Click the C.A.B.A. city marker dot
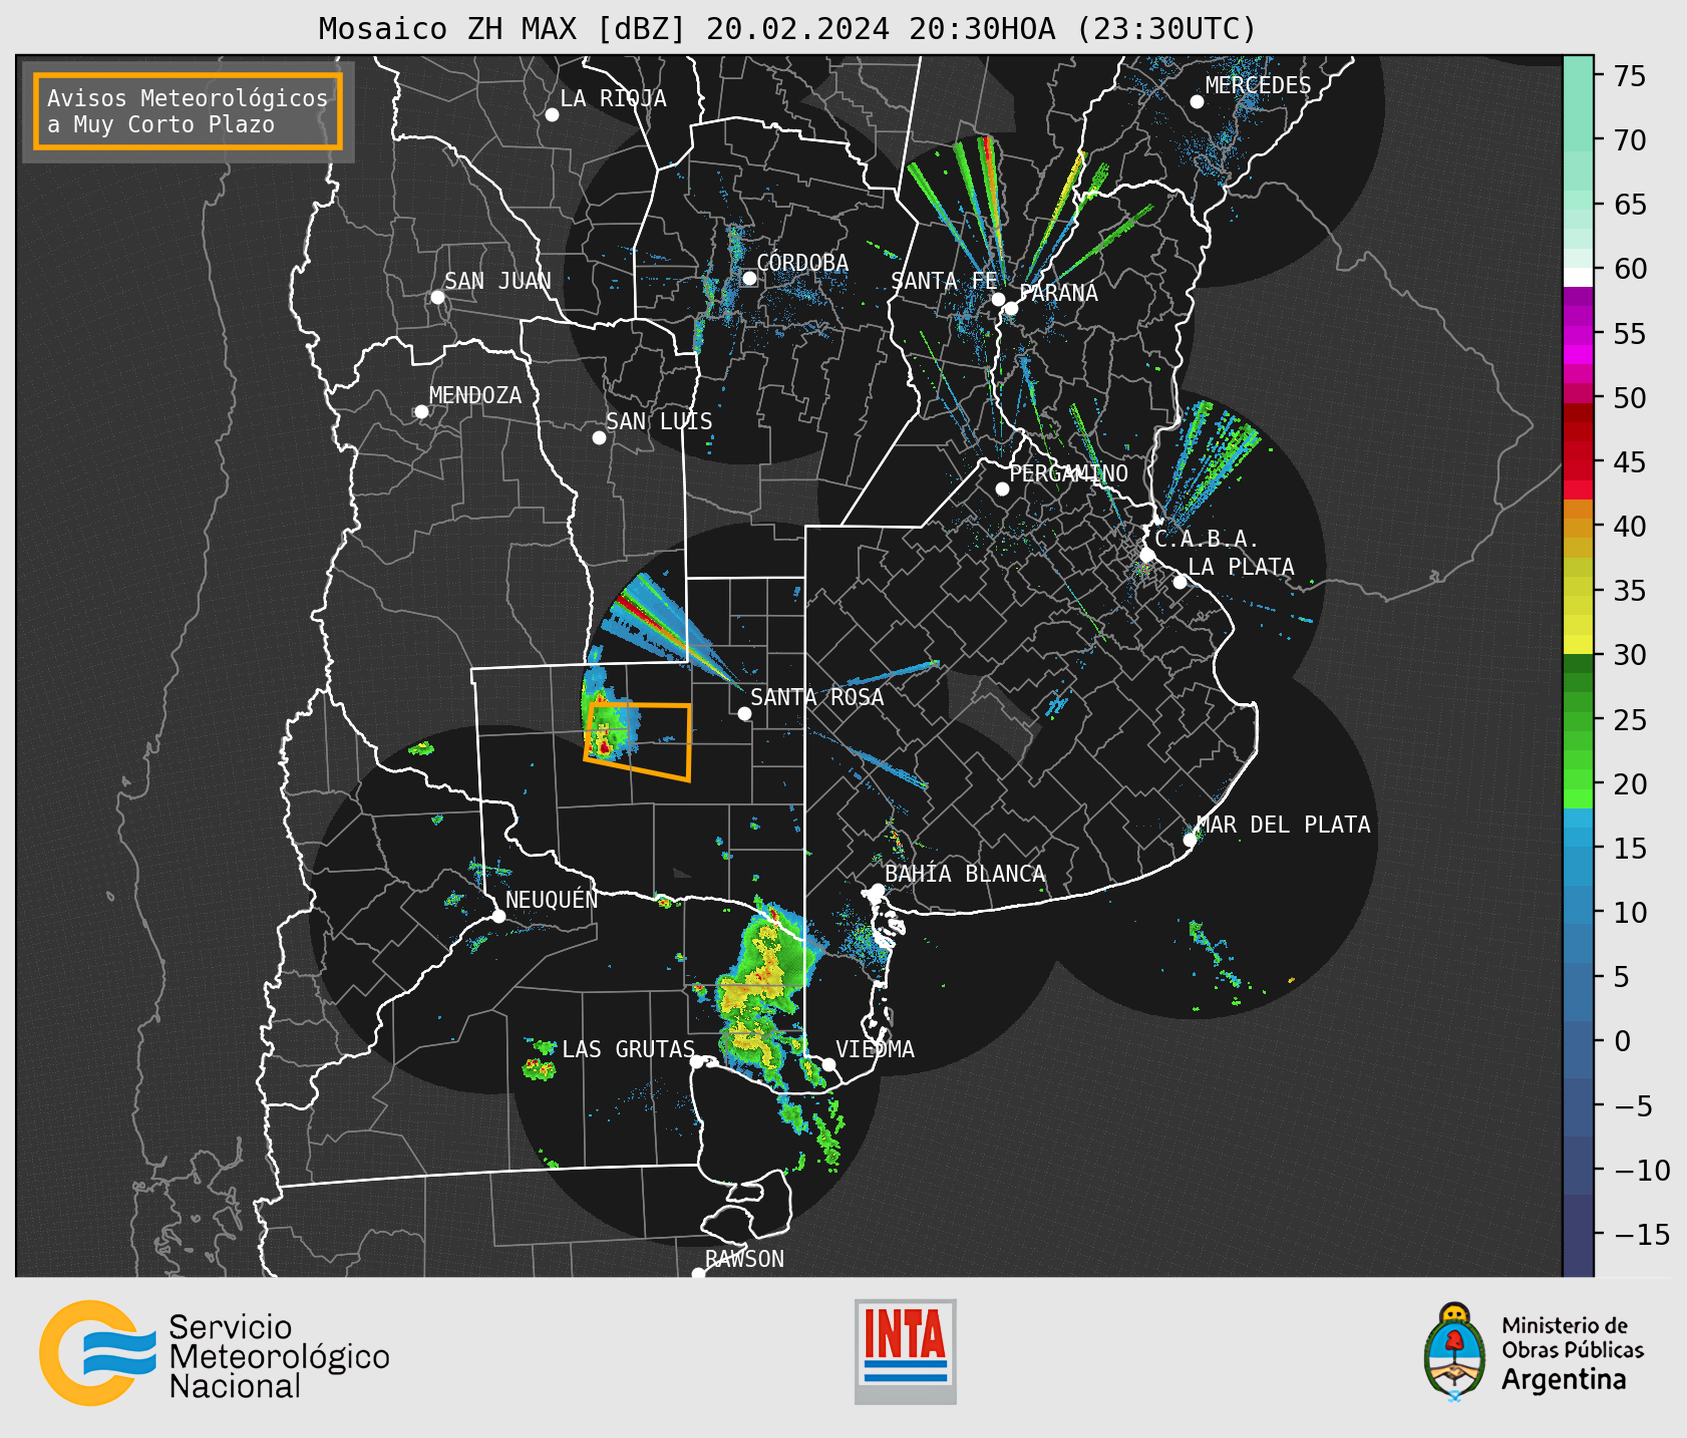Screen dimensions: 1687x1438 [1147, 554]
